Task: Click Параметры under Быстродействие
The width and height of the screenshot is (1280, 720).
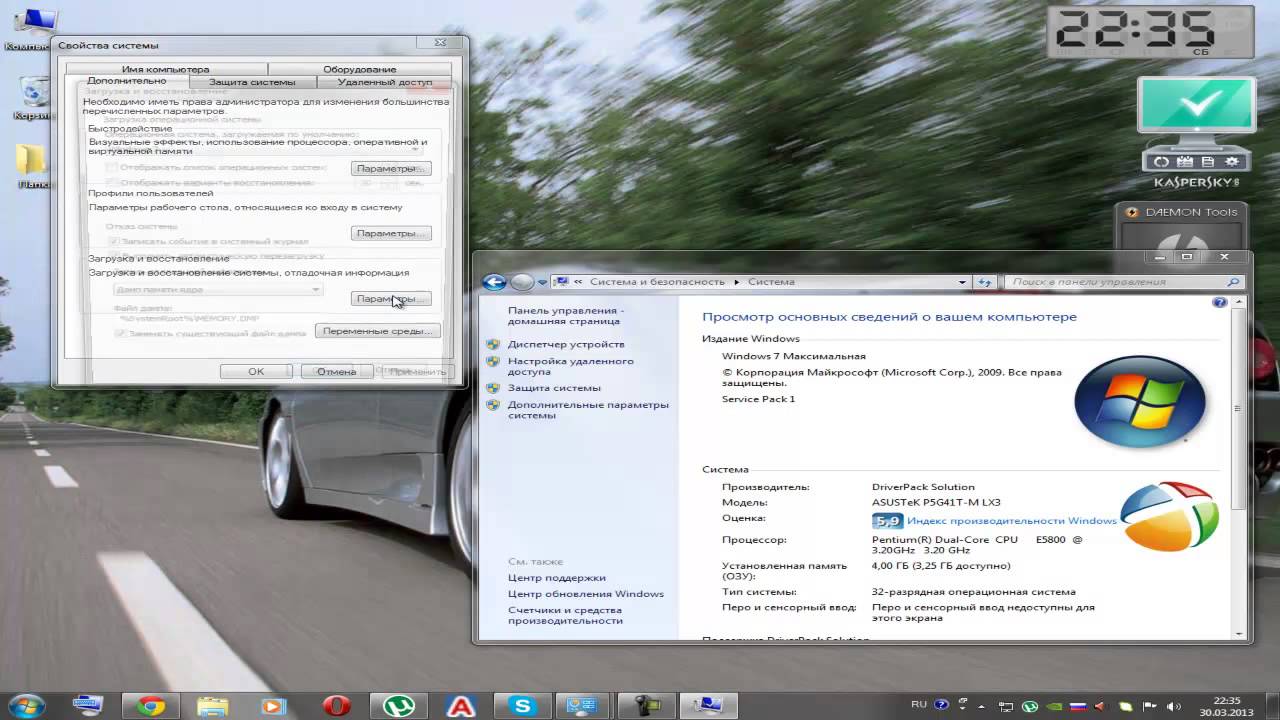Action: 391,168
